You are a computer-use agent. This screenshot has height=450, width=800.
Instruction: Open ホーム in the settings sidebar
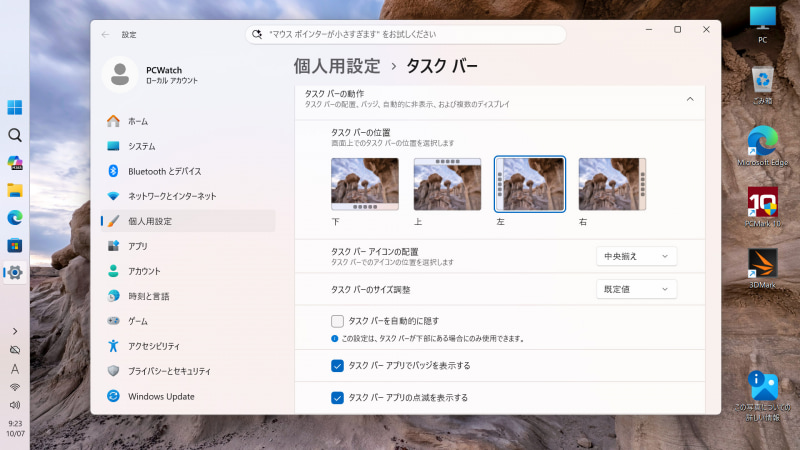[x=188, y=121]
